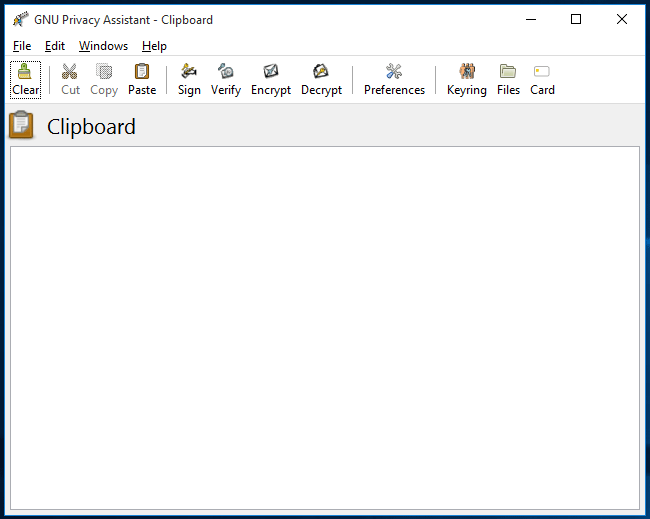
Task: Click the Cut scissors icon
Action: click(70, 80)
